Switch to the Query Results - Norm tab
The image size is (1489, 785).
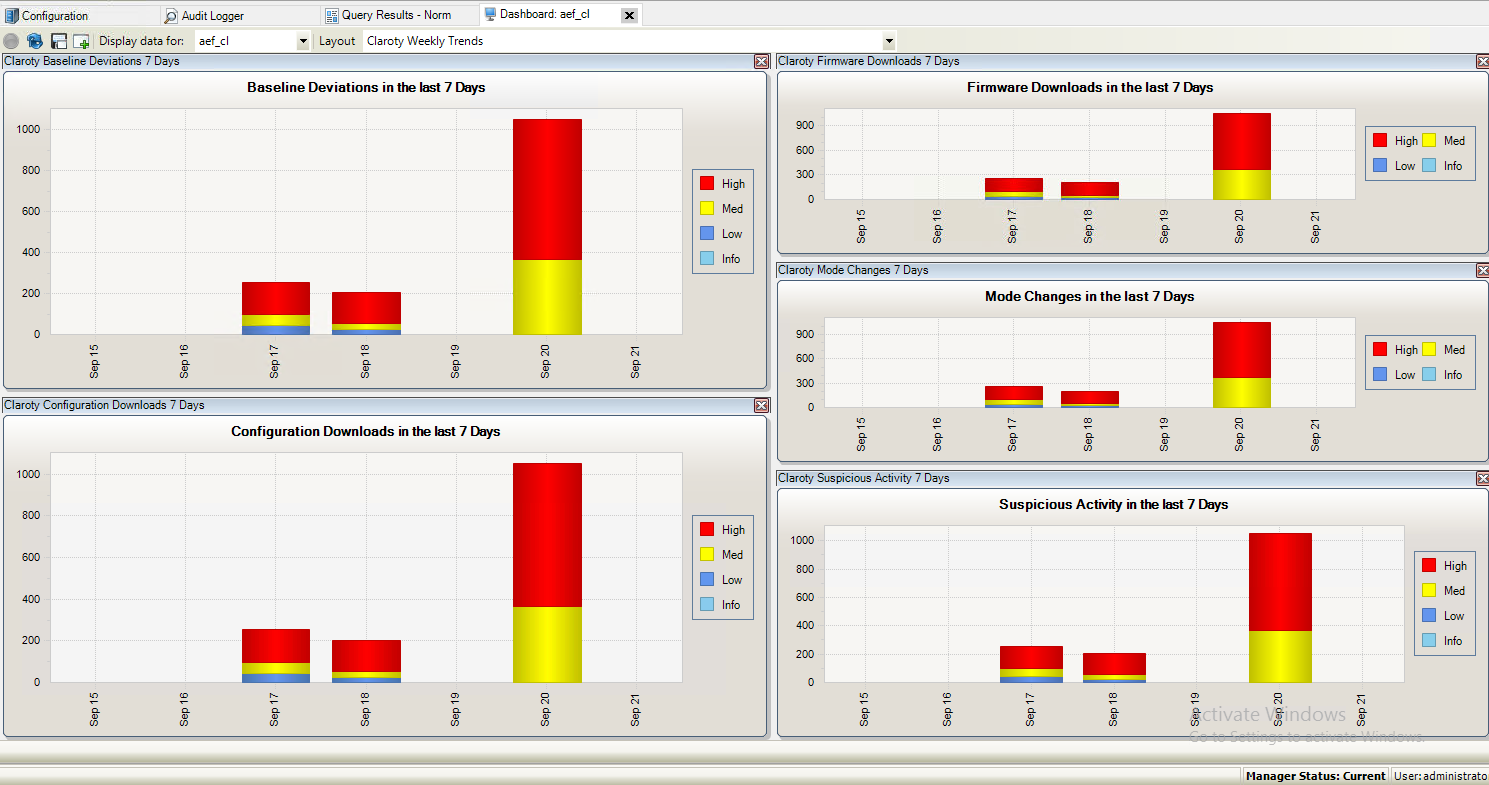click(x=396, y=15)
